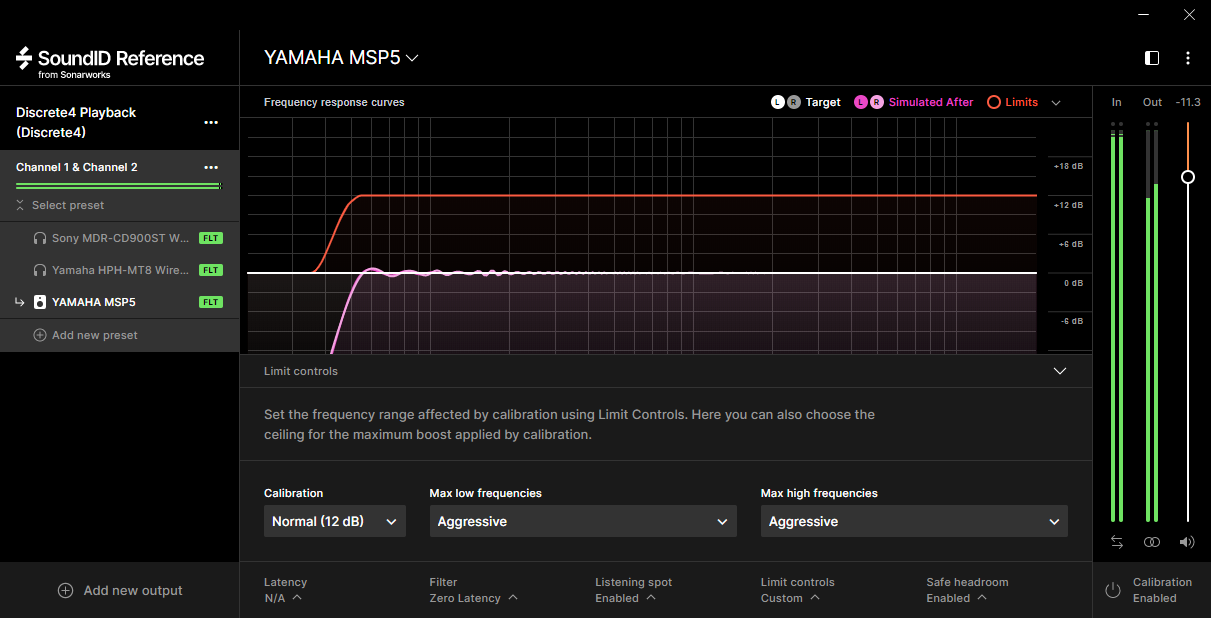Viewport: 1211px width, 618px height.
Task: Open the three-dot app menu in the header
Action: pyautogui.click(x=1188, y=58)
